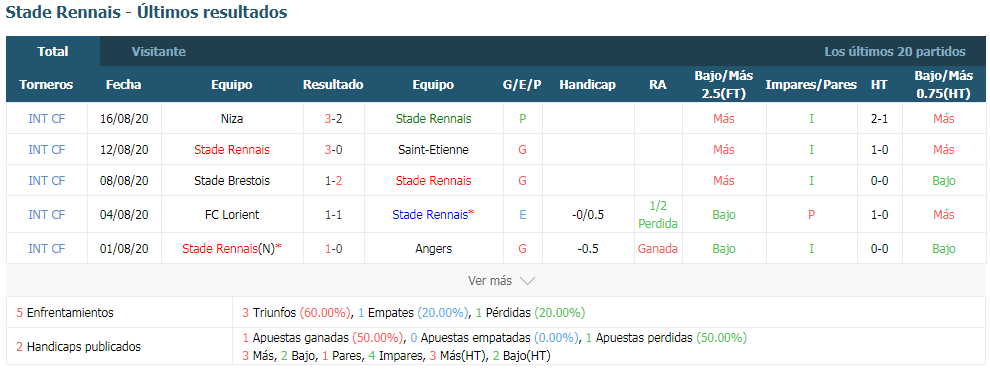Click the FC Lorient team name

point(232,215)
